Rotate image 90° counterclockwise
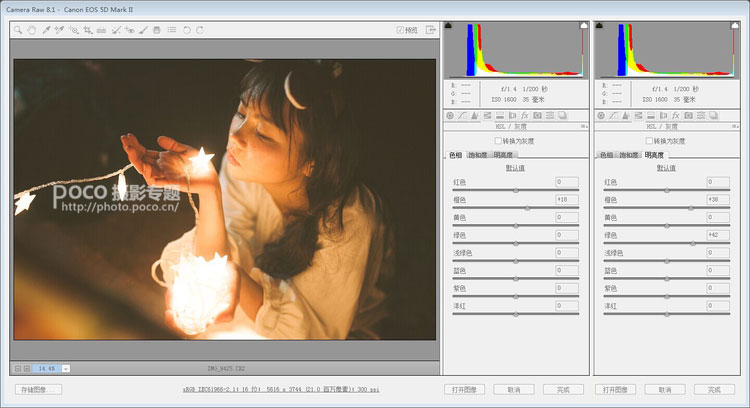This screenshot has height=408, width=750. [187, 30]
